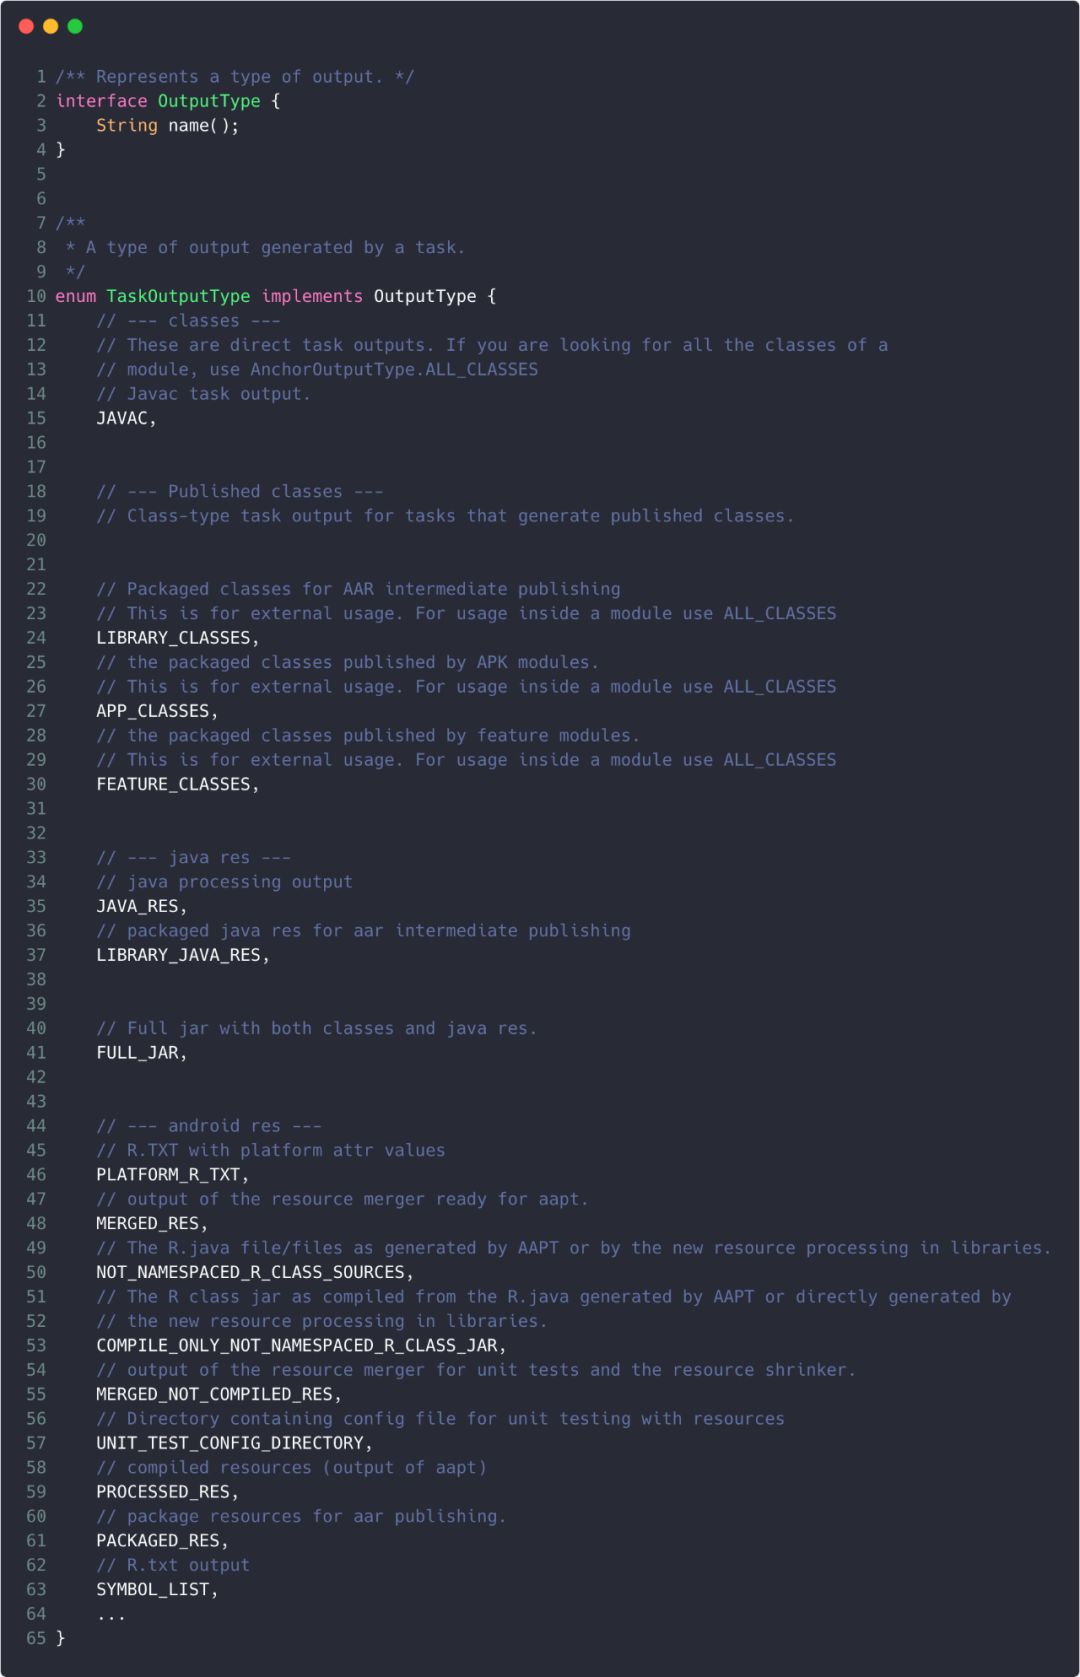Click the red close dot
This screenshot has width=1080, height=1677.
click(26, 26)
